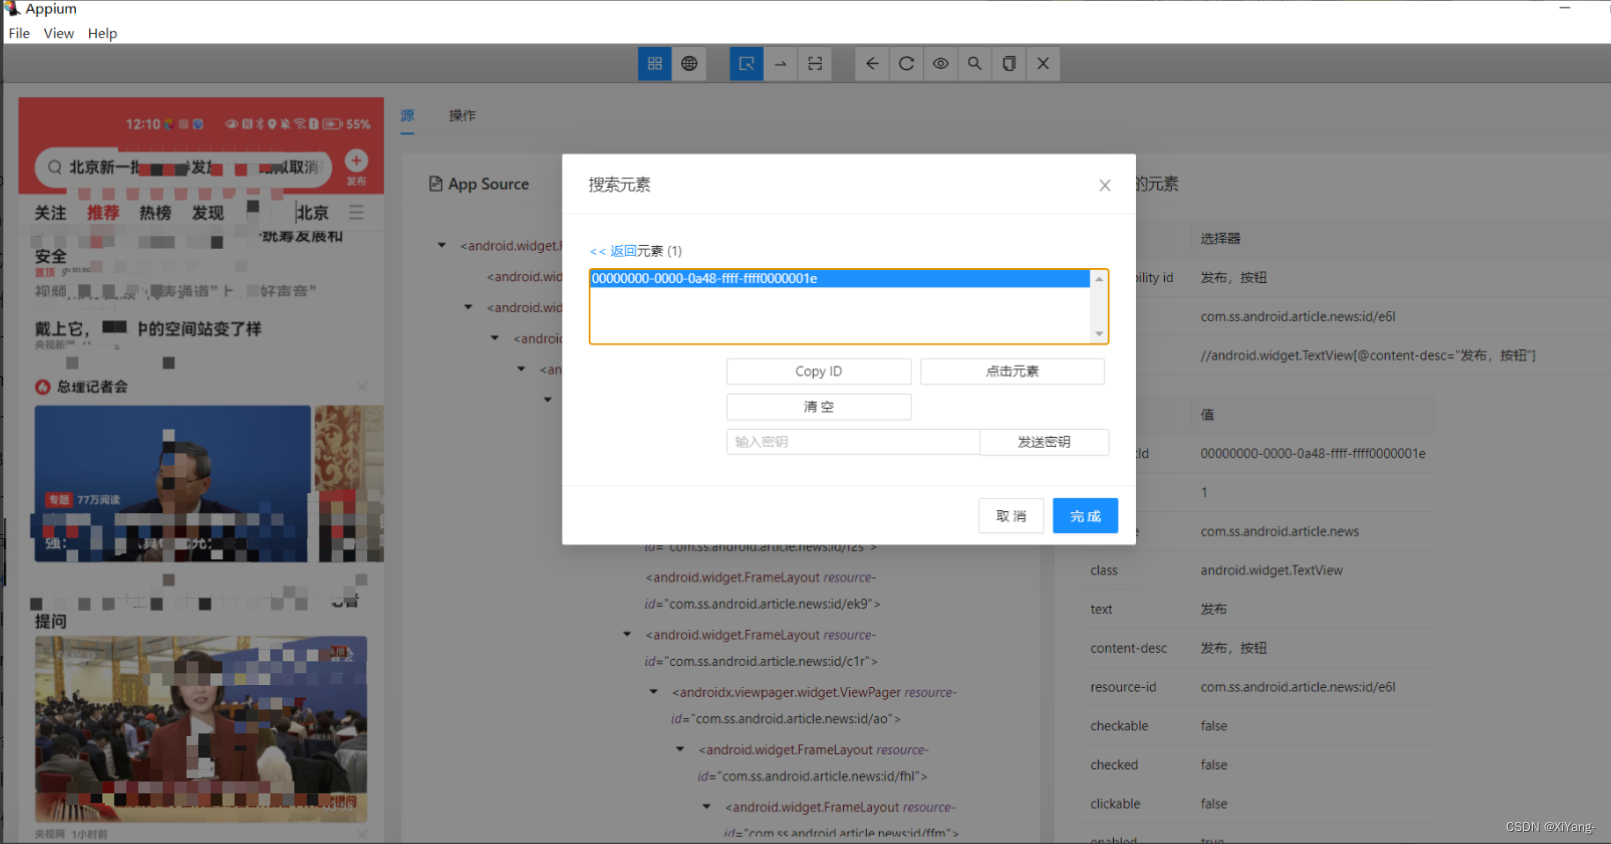
Task: Open the View menu
Action: (x=59, y=33)
